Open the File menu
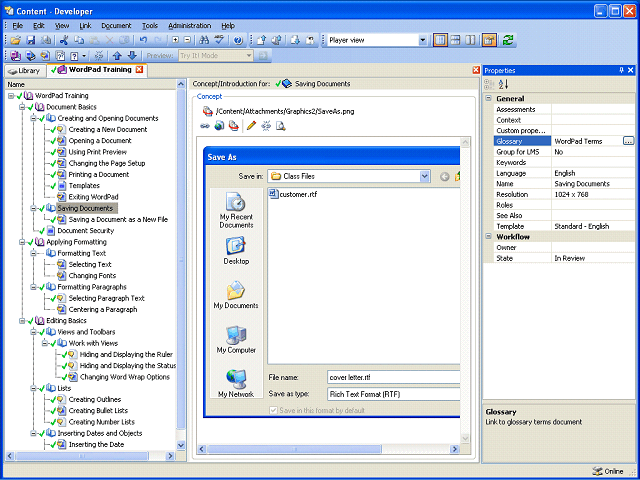Screen dimensions: 640x480 click(18, 25)
